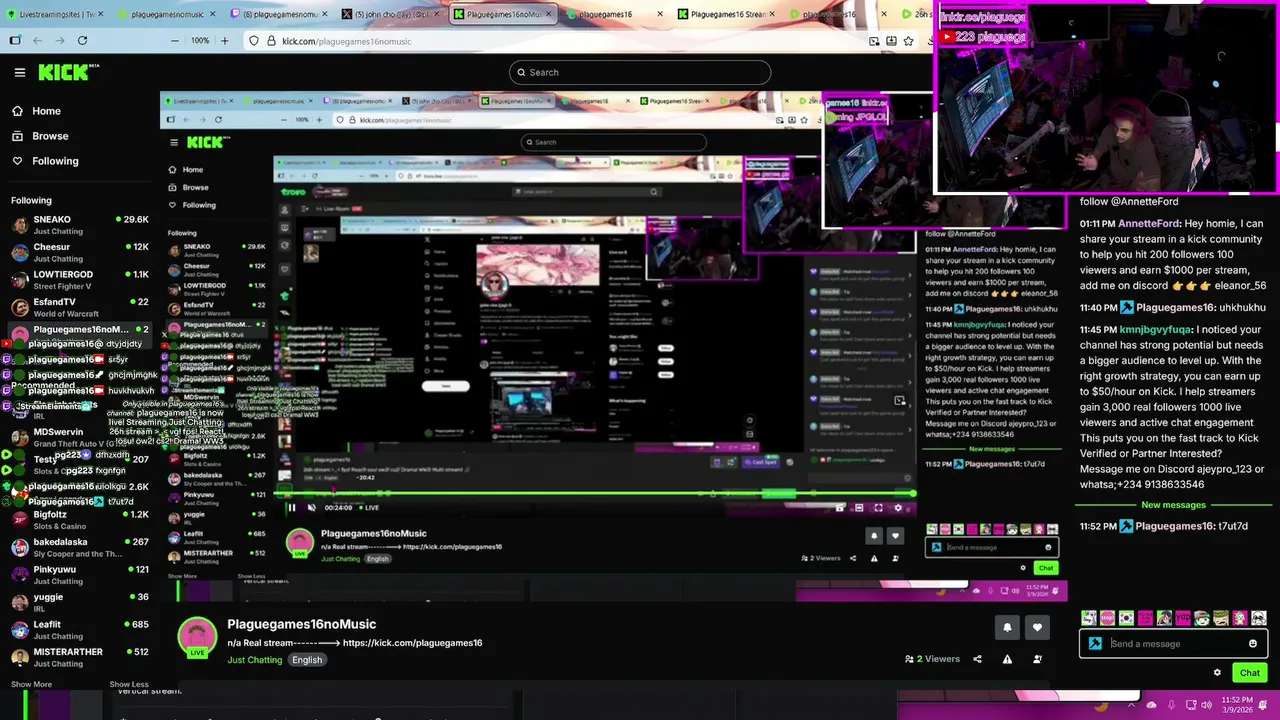
Task: Toggle channel notifications bell
Action: (x=1007, y=628)
